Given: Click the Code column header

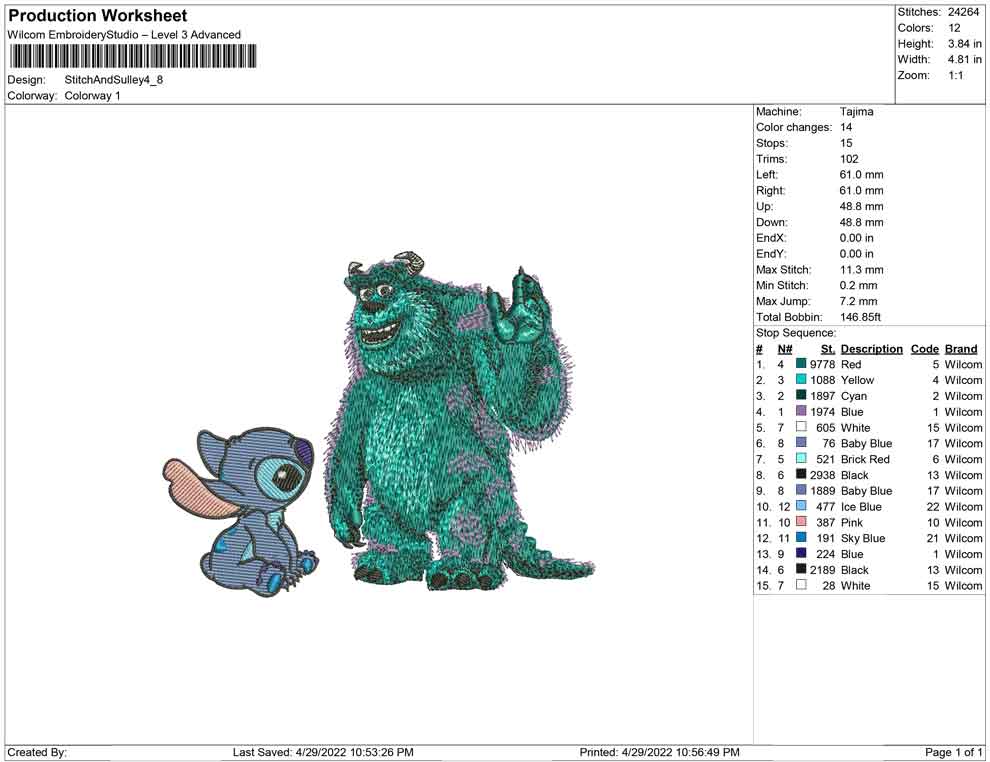Looking at the screenshot, I should coord(924,349).
